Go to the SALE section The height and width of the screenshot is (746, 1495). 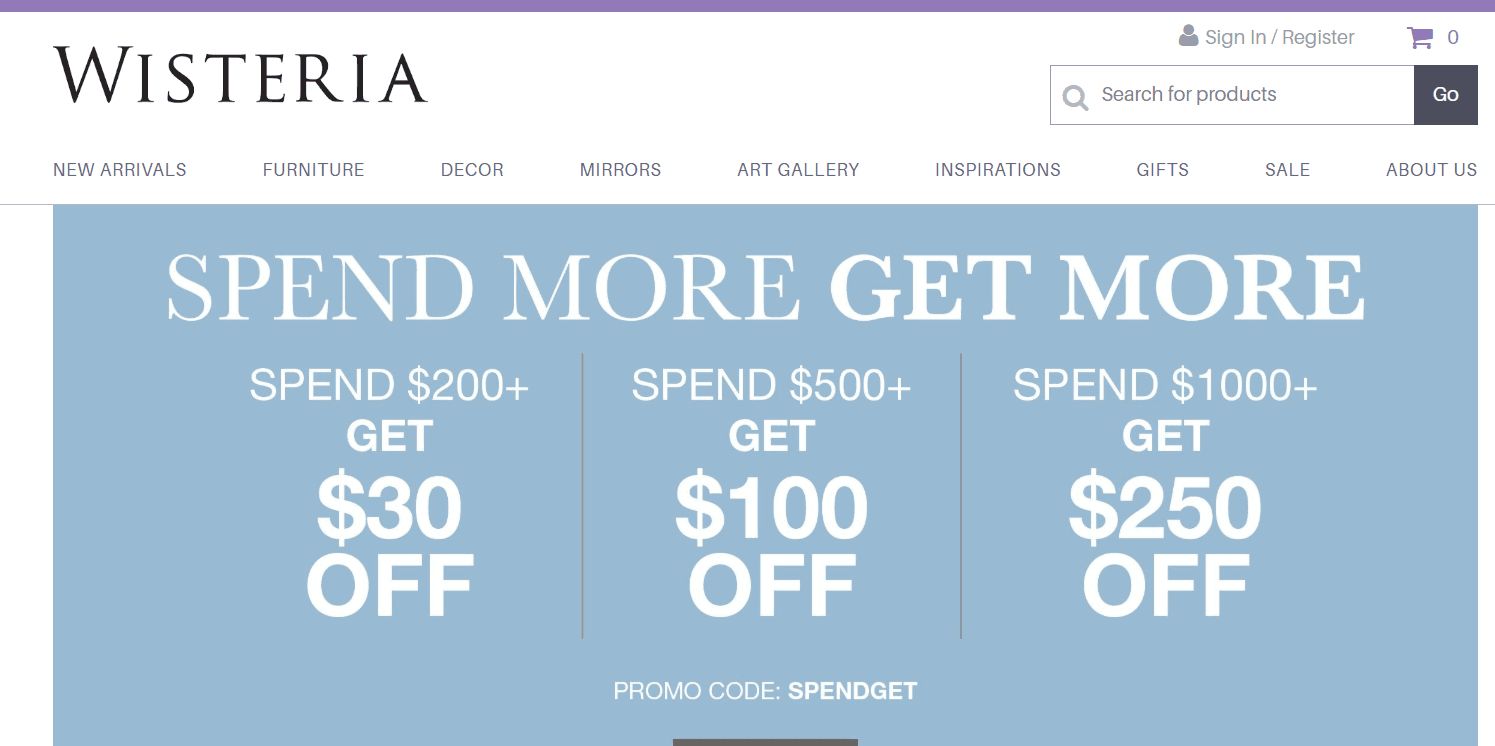click(x=1287, y=170)
